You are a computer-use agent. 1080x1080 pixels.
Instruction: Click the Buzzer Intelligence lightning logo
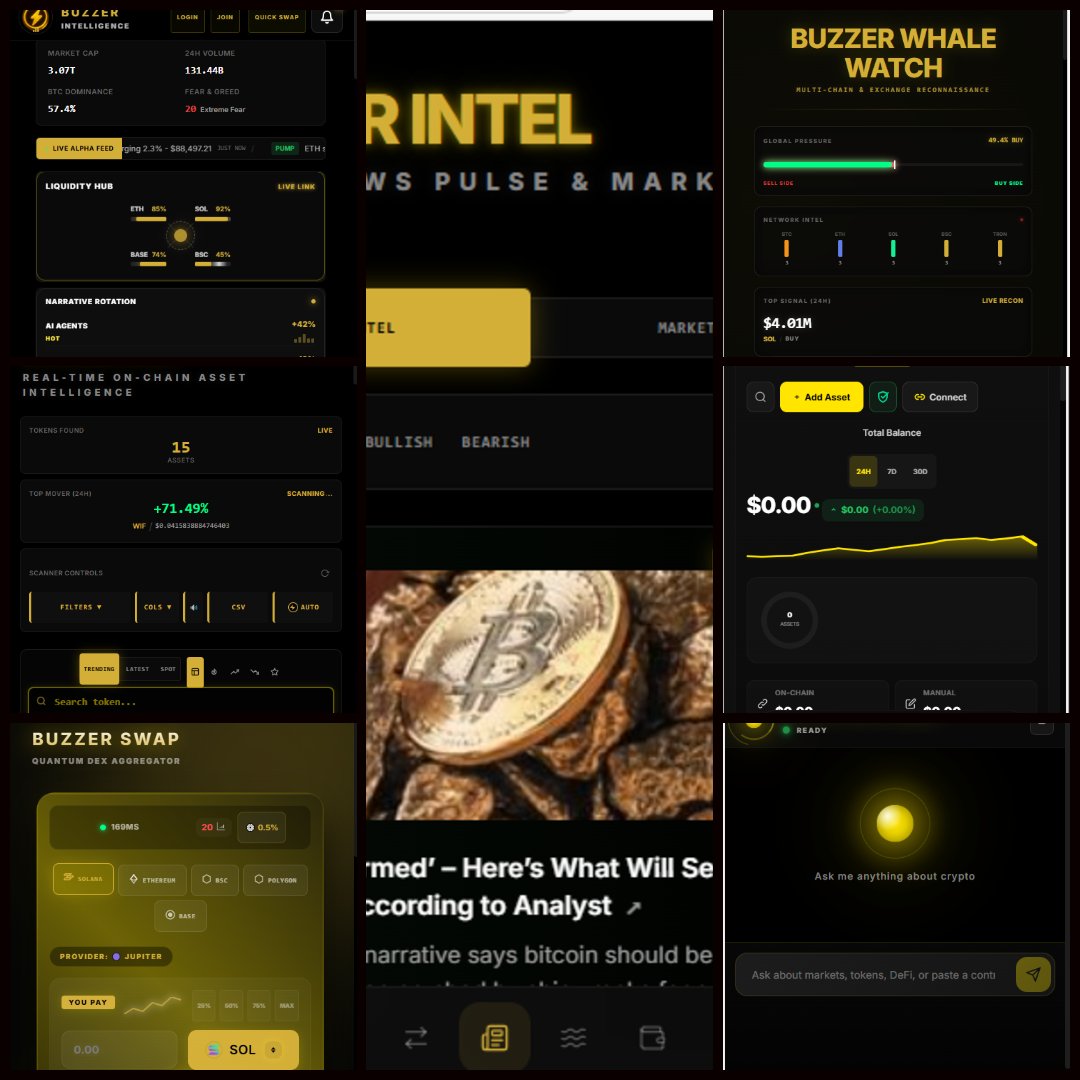coord(35,19)
